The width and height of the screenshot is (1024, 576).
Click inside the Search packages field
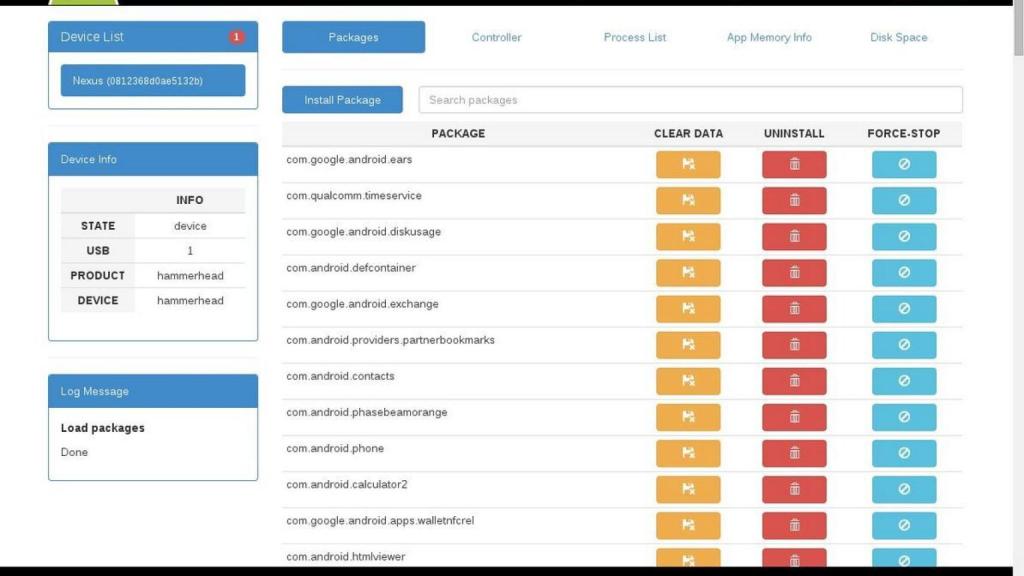(690, 99)
